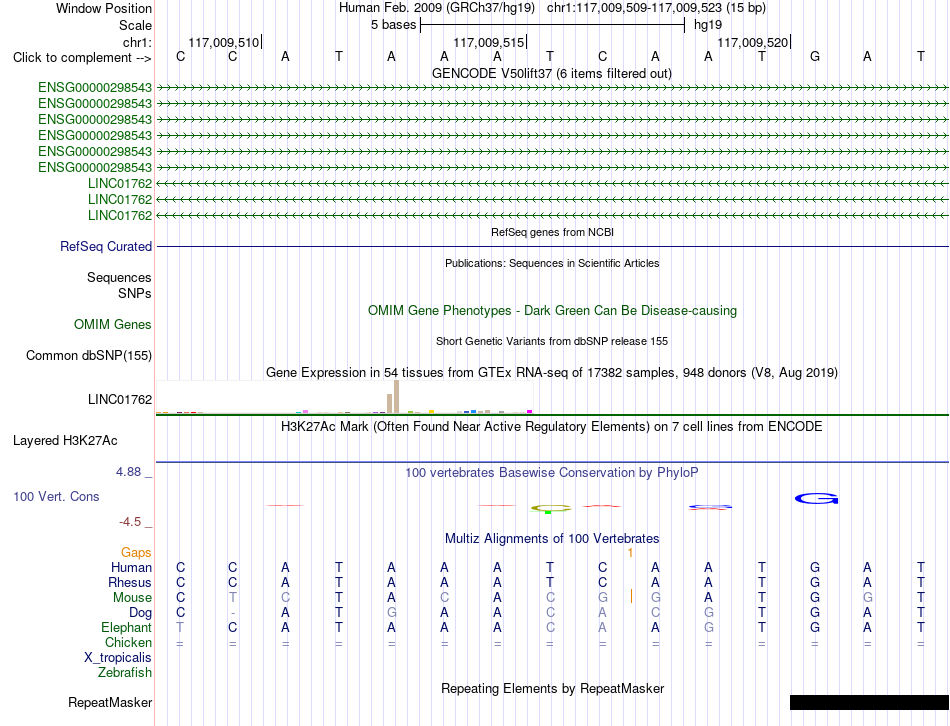Select the 'Zebrafish' species label

[125, 673]
